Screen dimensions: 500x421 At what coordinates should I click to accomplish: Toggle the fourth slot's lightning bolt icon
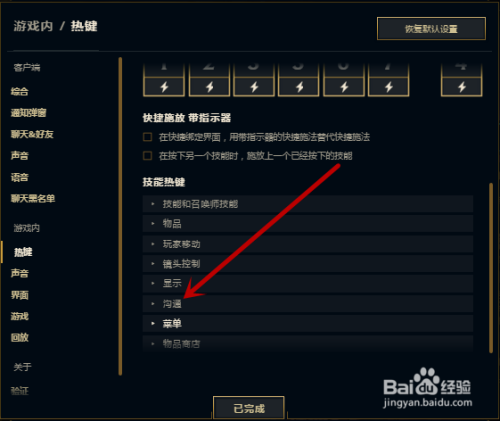pos(299,87)
